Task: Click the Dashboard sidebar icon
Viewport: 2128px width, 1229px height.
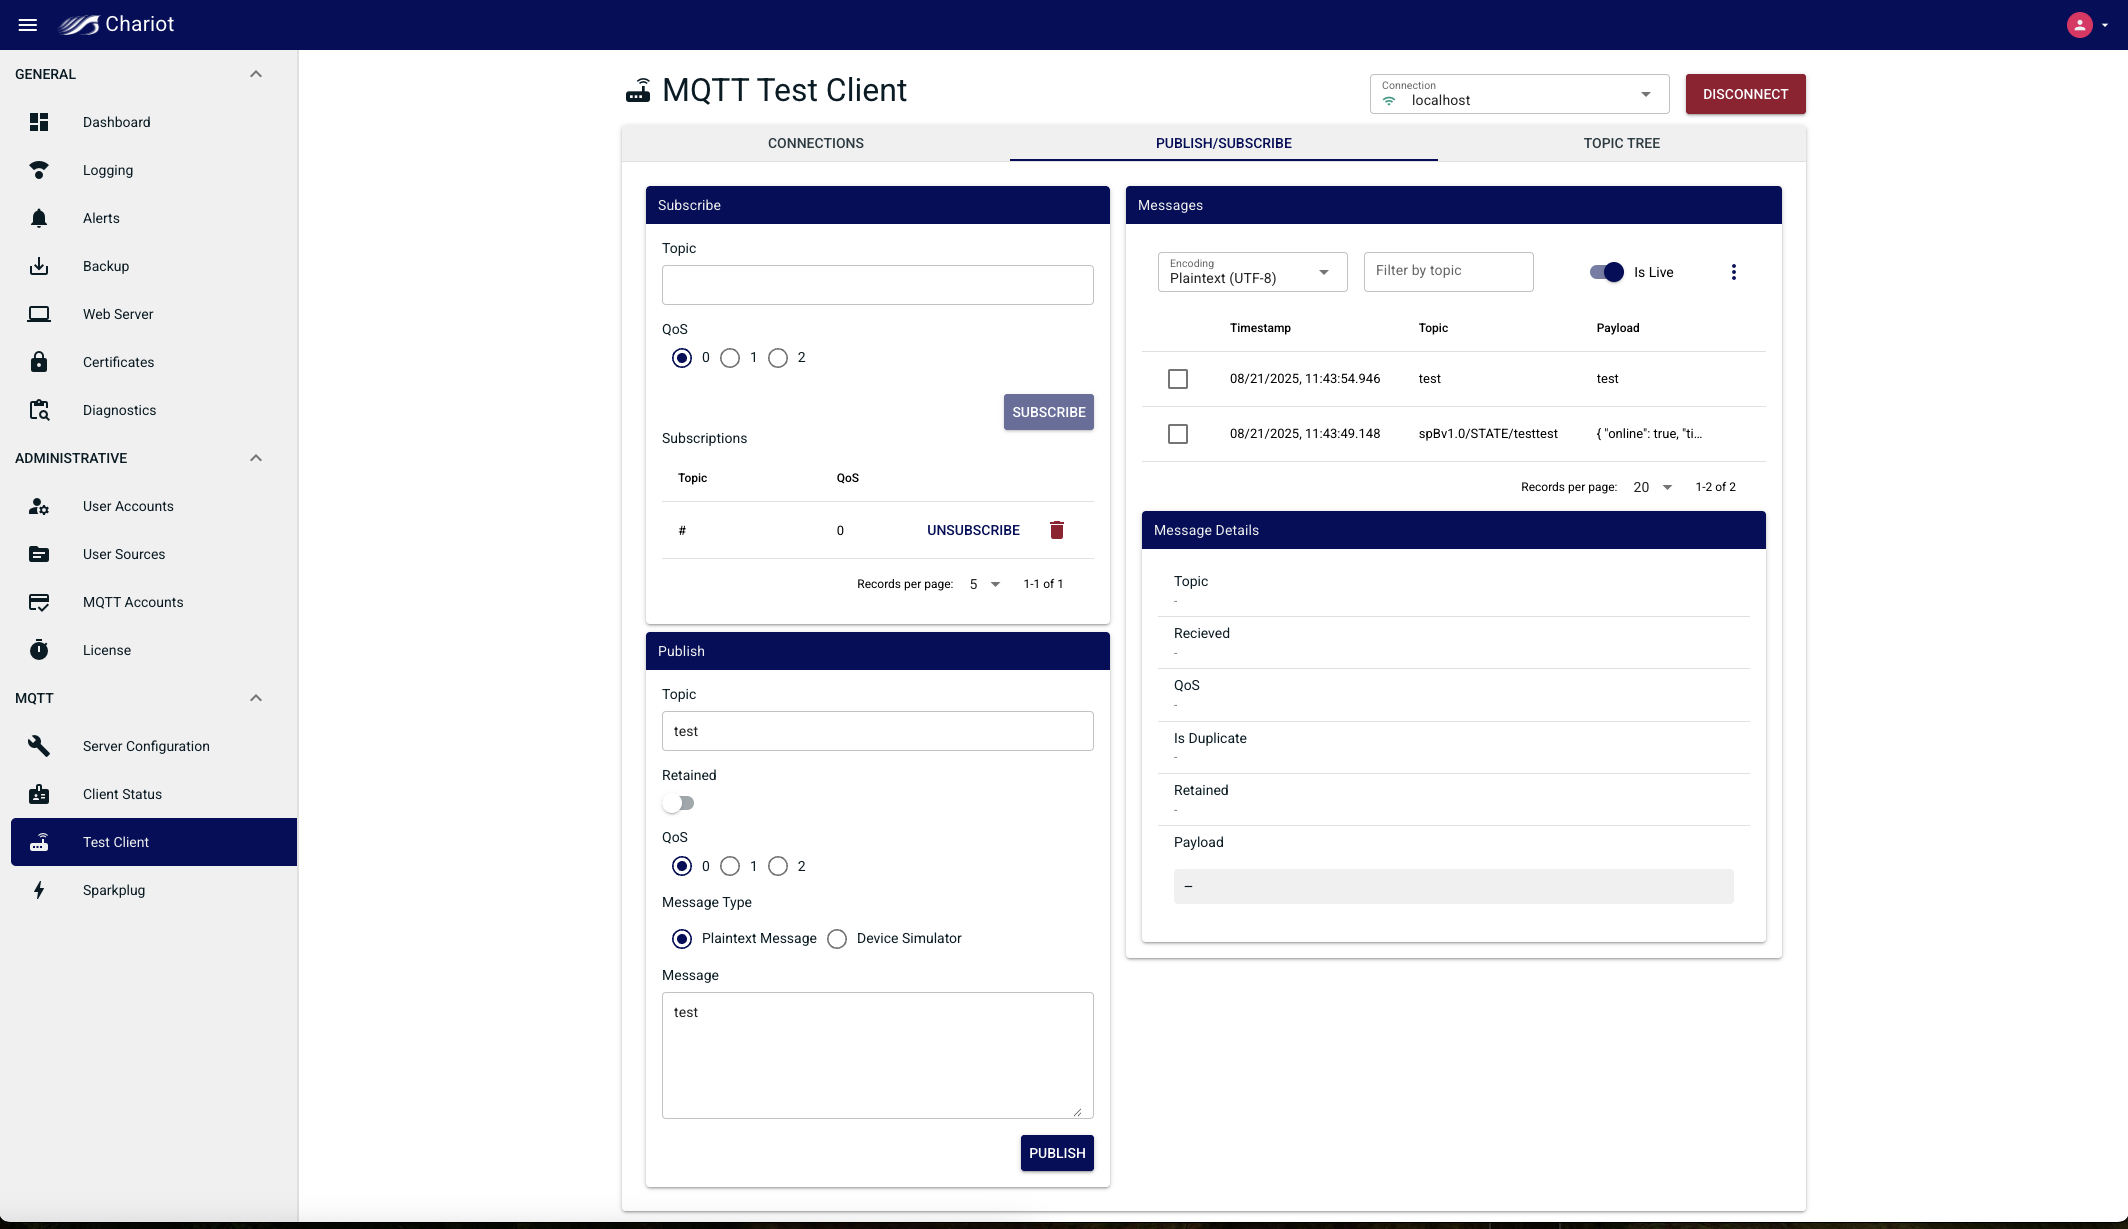Action: [x=39, y=122]
